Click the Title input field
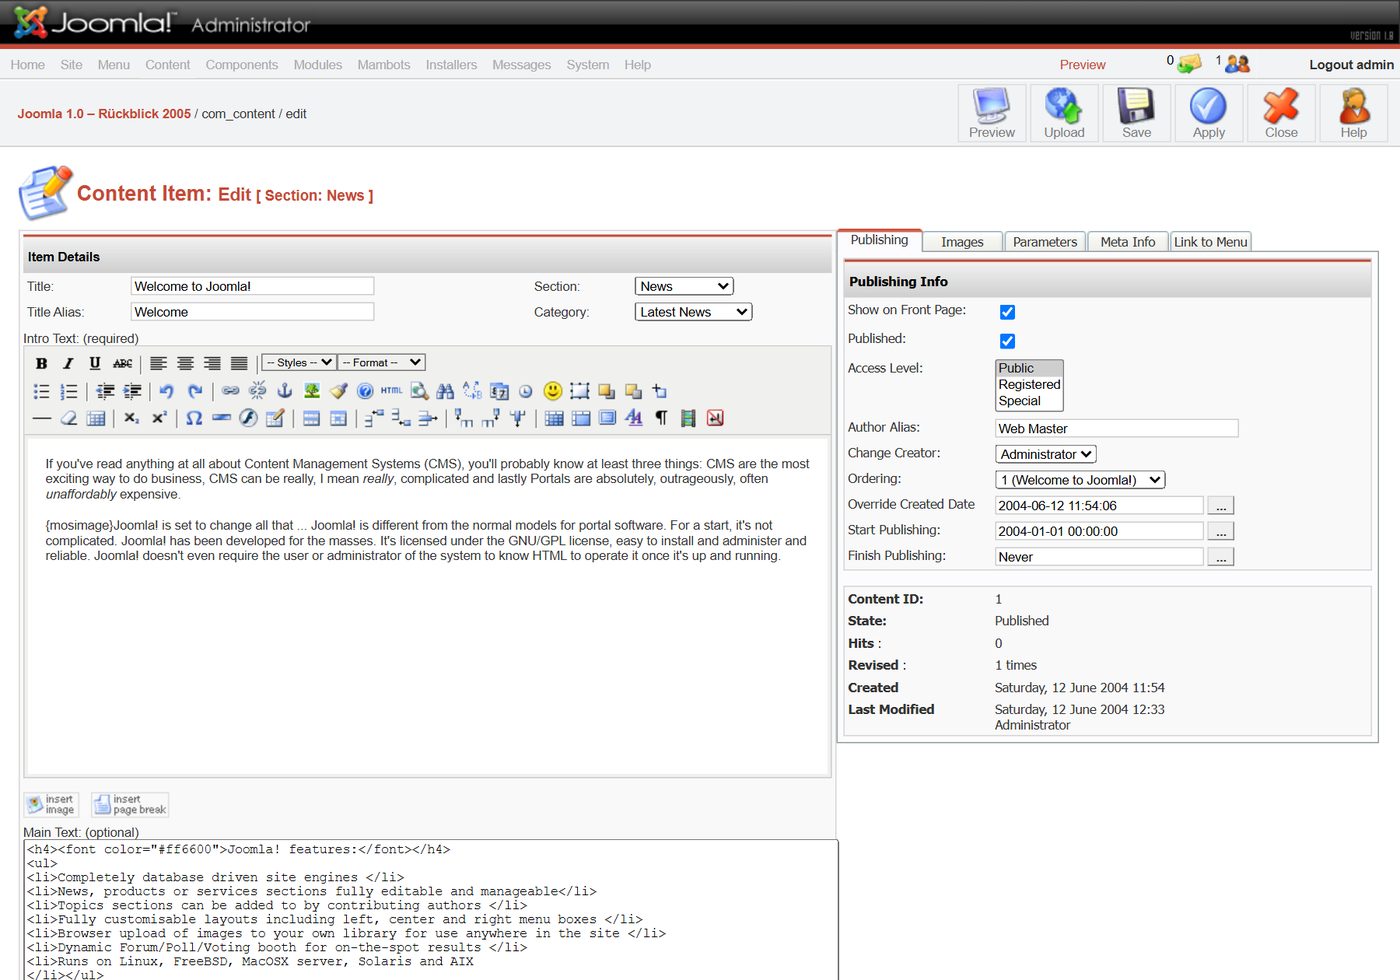This screenshot has height=980, width=1400. pyautogui.click(x=252, y=286)
